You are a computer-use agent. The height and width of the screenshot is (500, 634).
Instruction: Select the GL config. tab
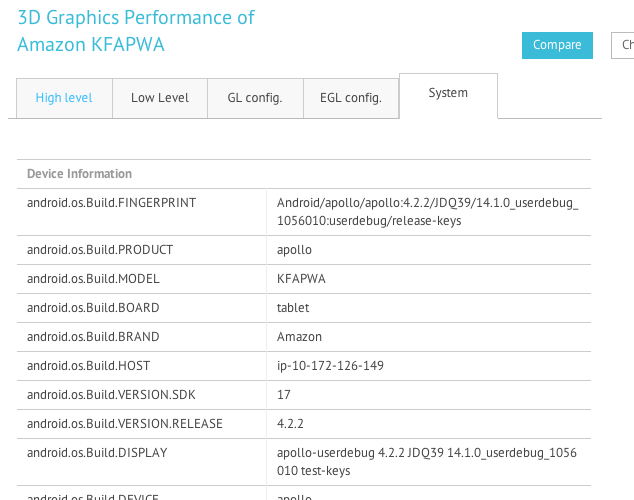[254, 98]
